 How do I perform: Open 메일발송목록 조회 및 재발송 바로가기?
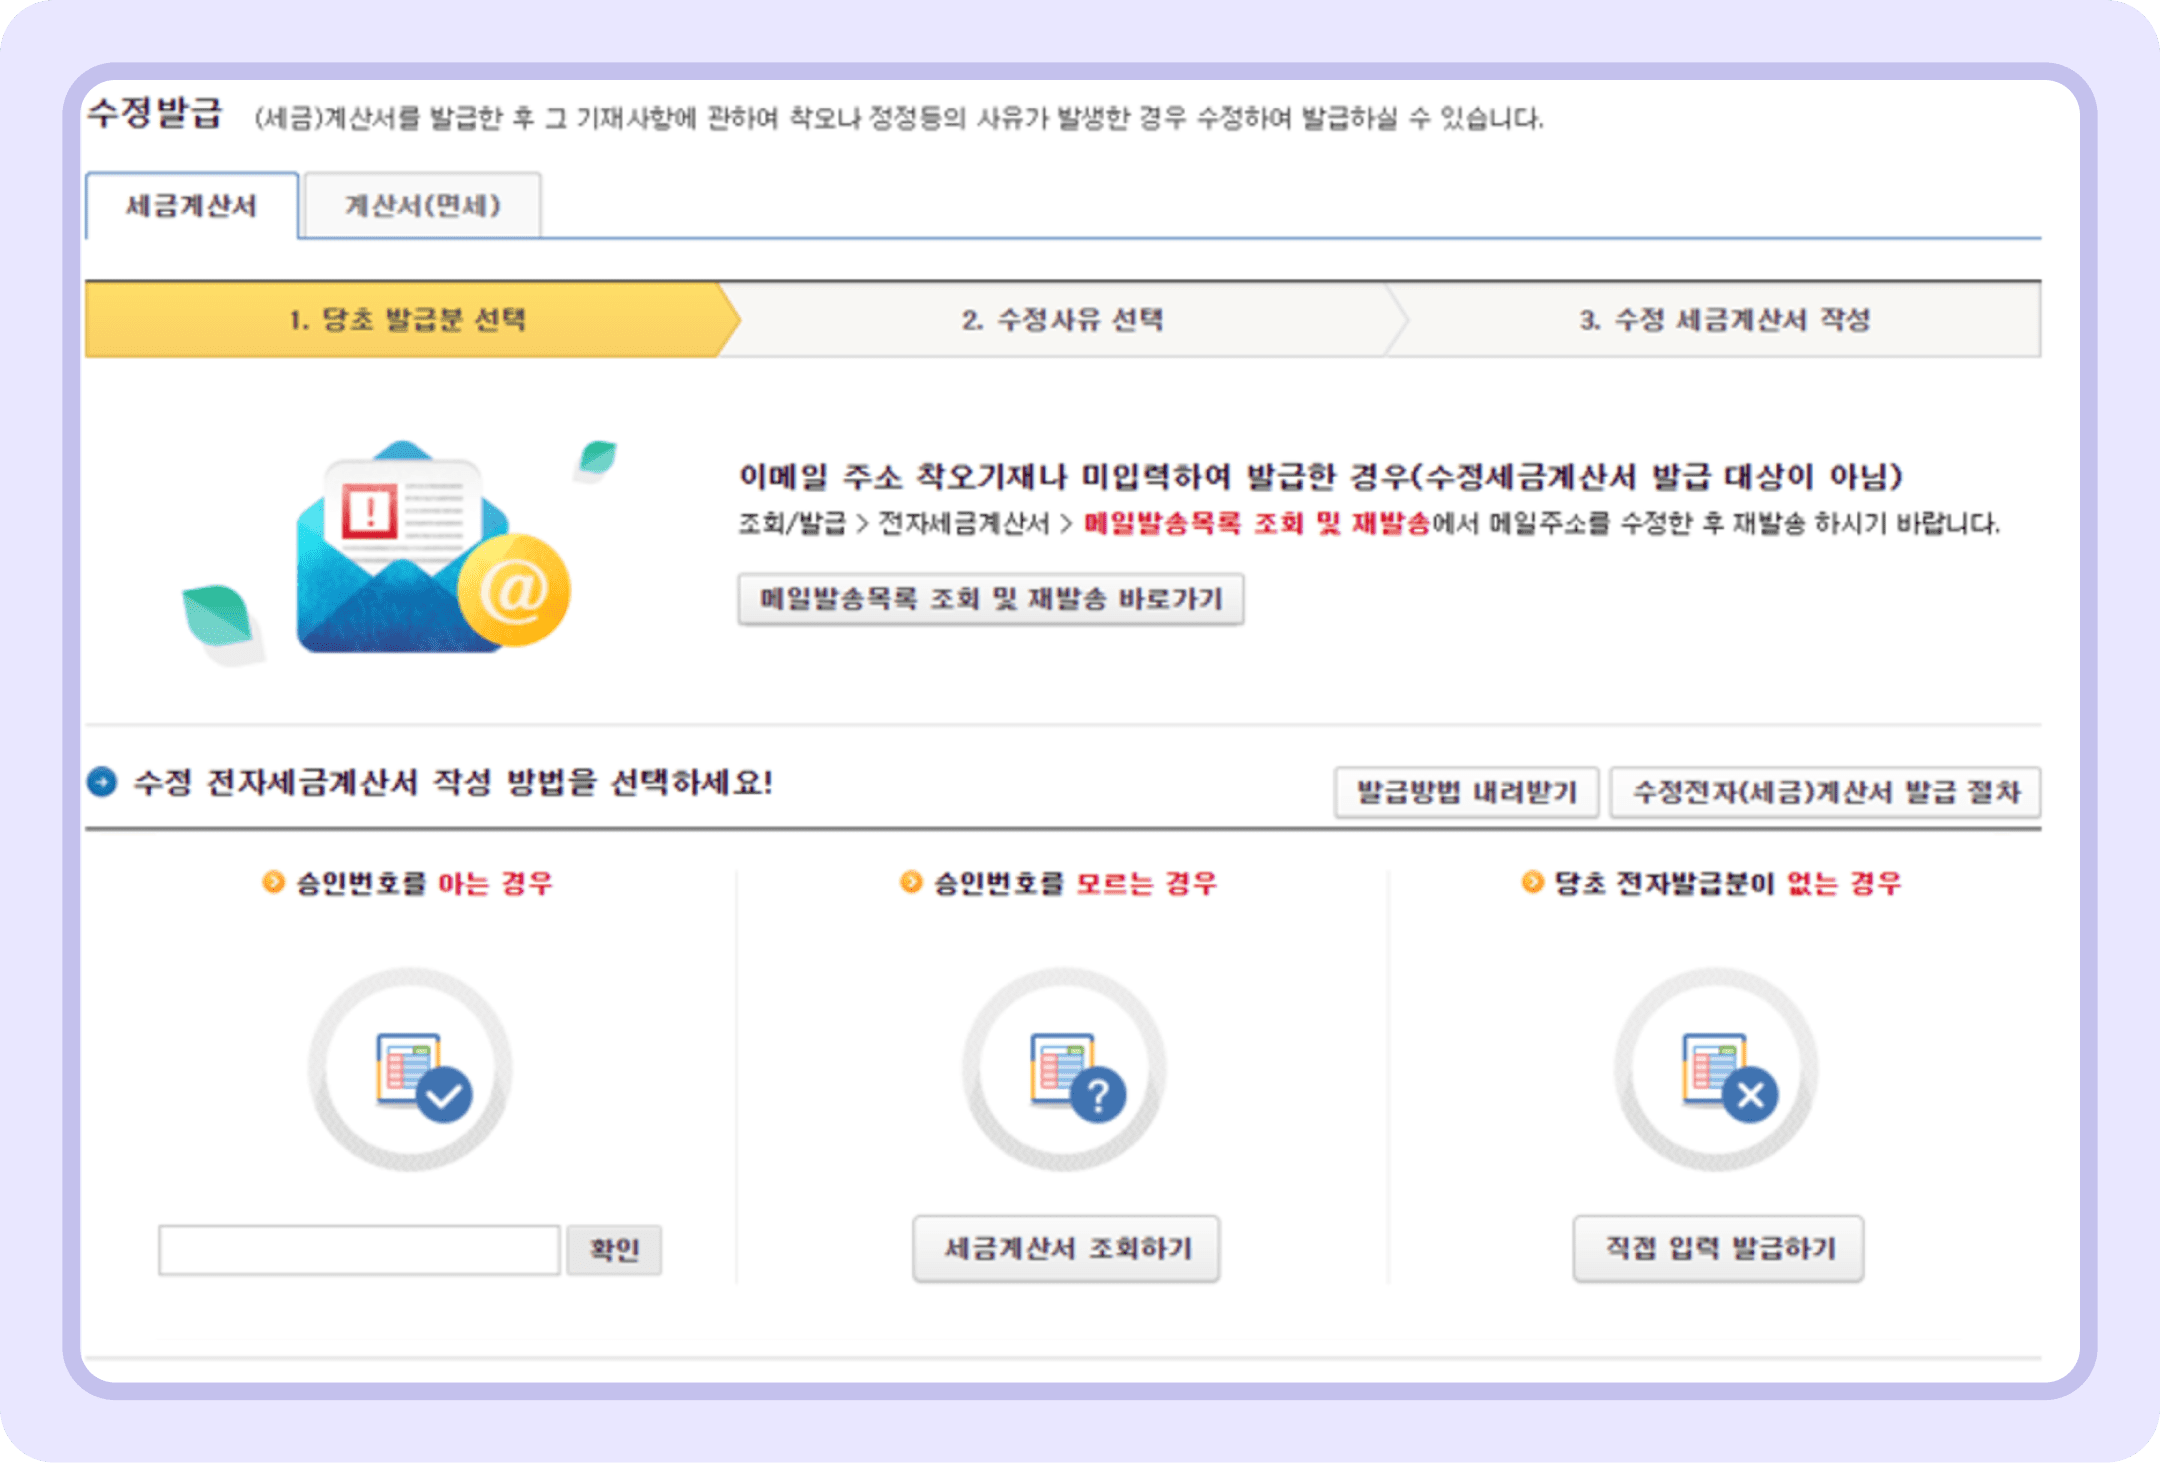point(992,600)
